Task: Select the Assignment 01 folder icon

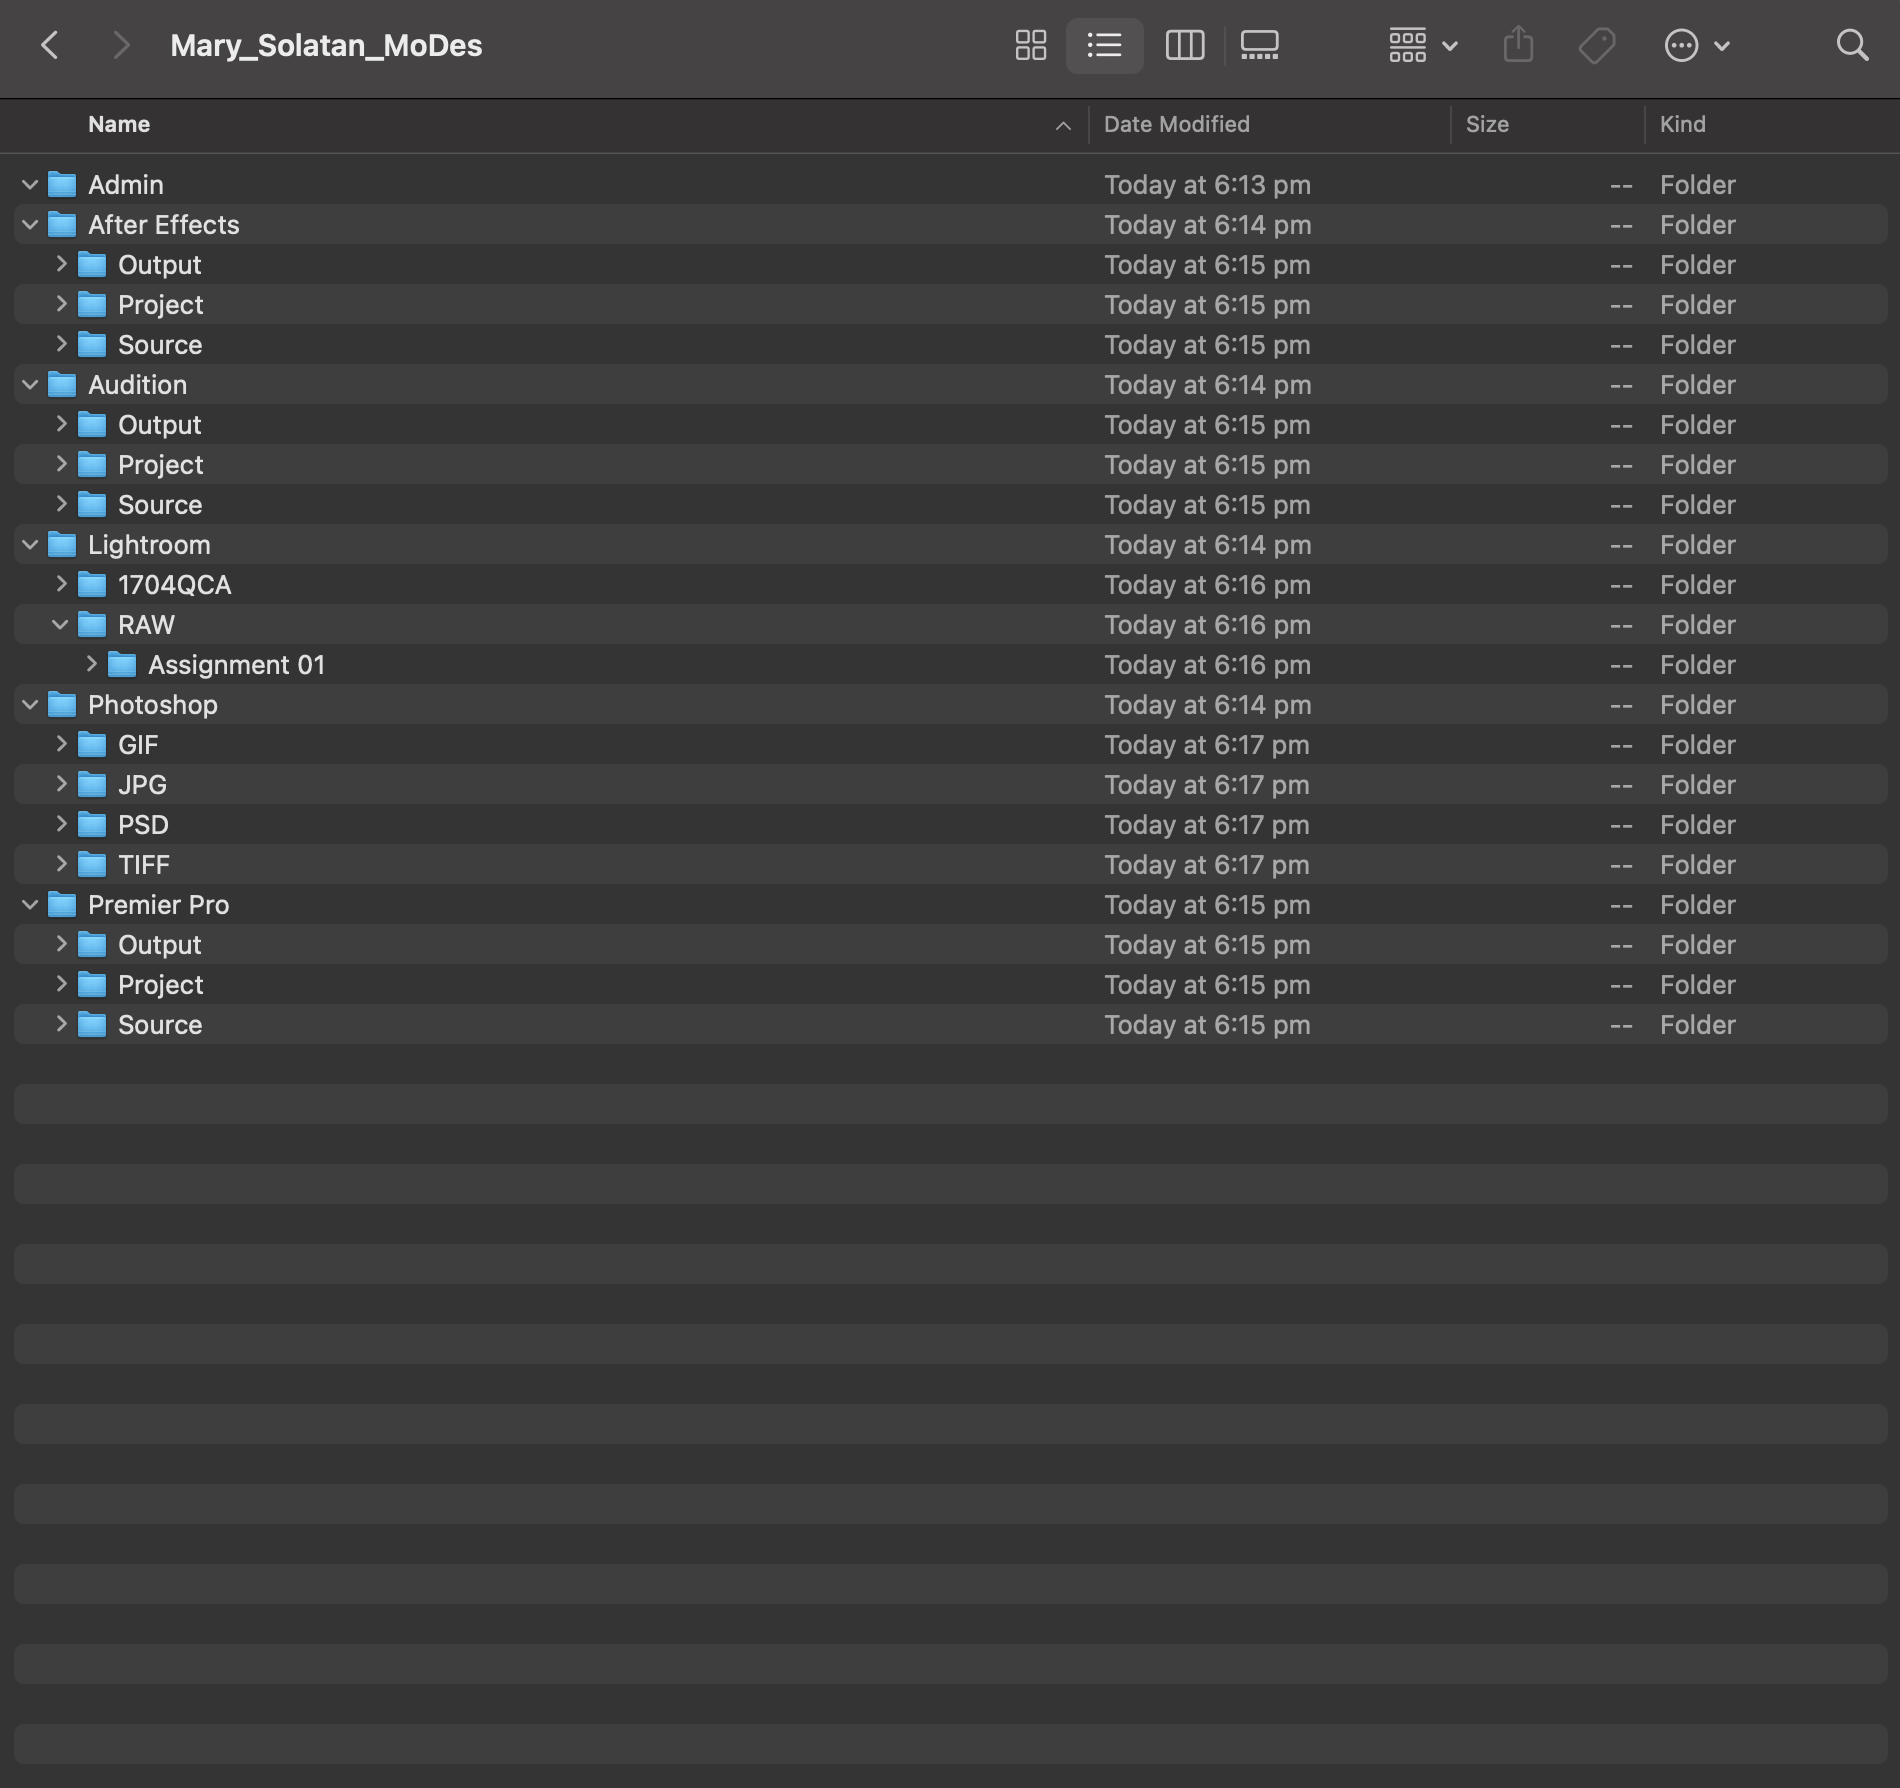Action: [122, 665]
